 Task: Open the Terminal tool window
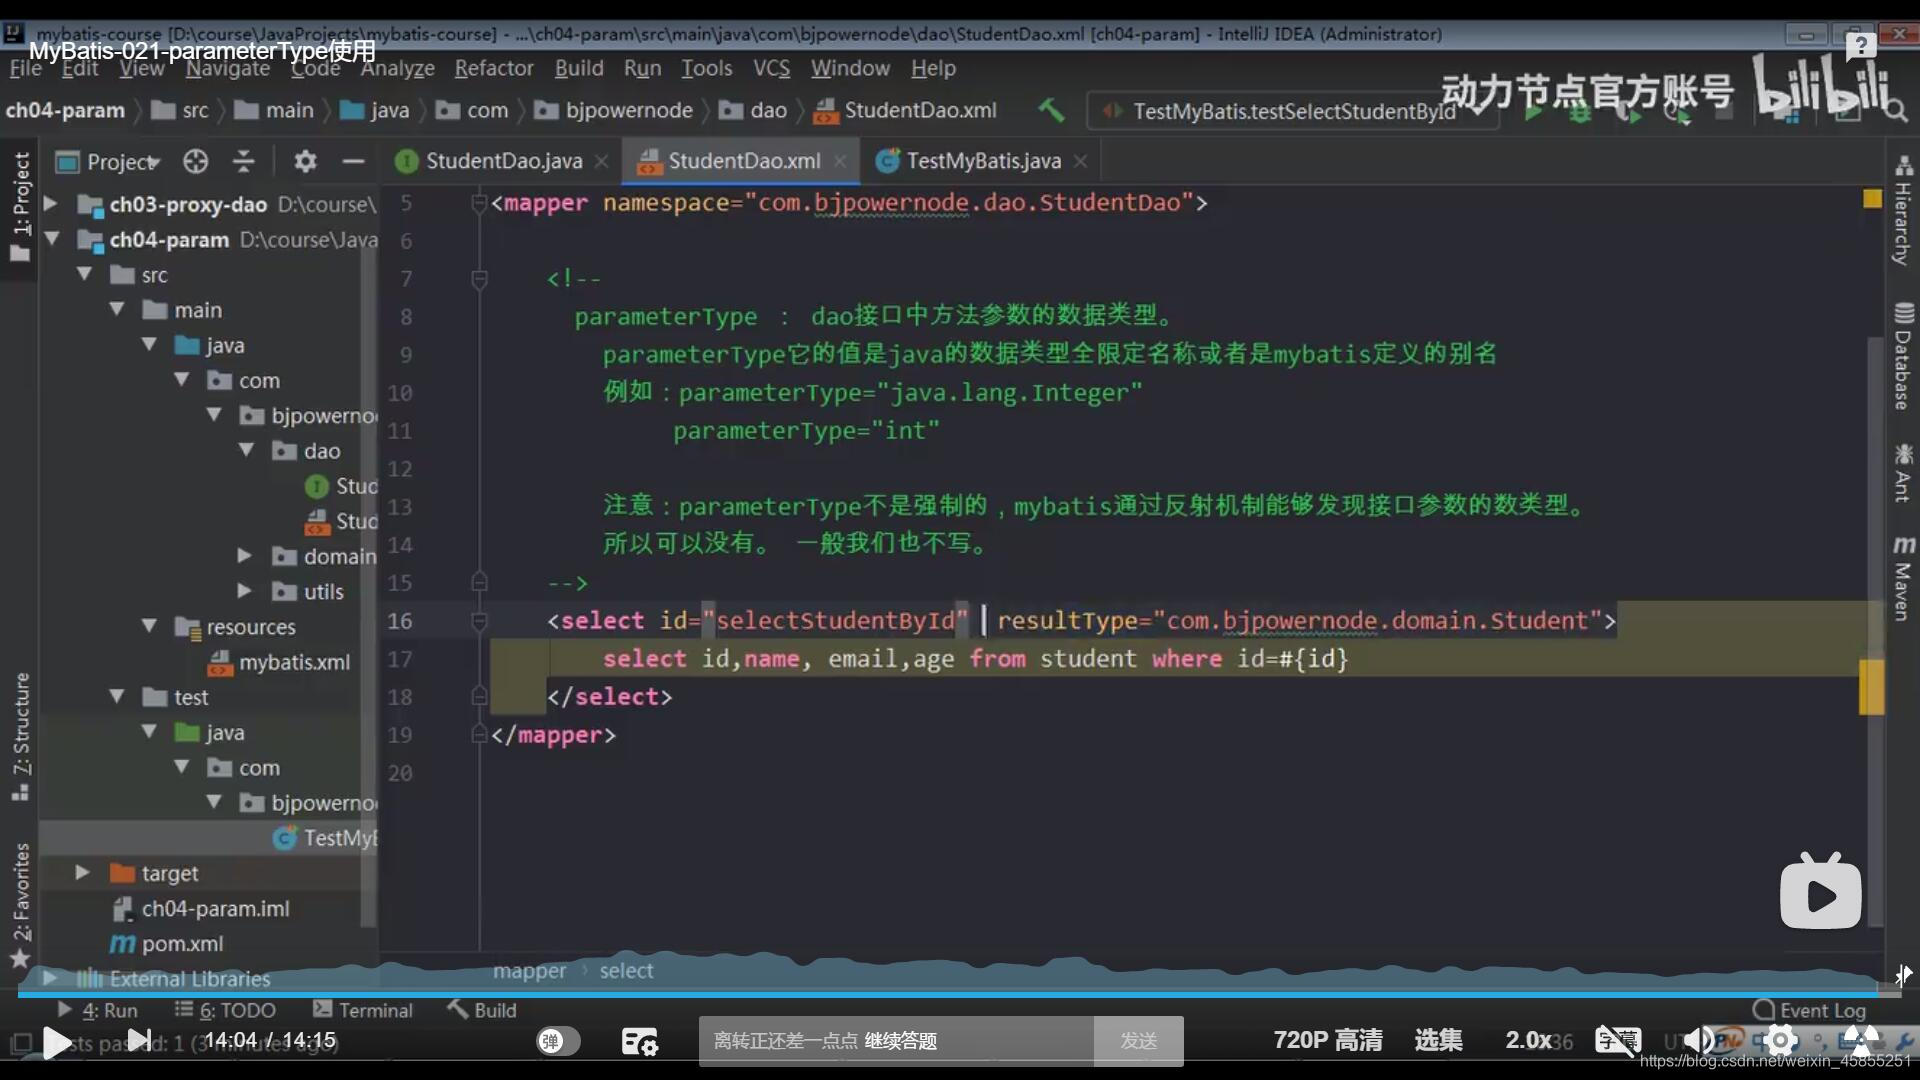pyautogui.click(x=362, y=1010)
